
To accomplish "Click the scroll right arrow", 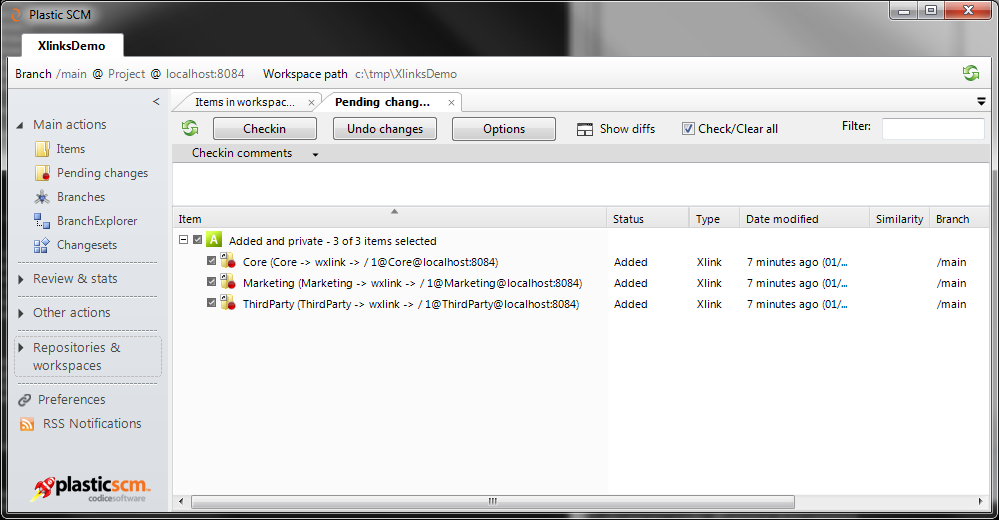I will pos(981,502).
